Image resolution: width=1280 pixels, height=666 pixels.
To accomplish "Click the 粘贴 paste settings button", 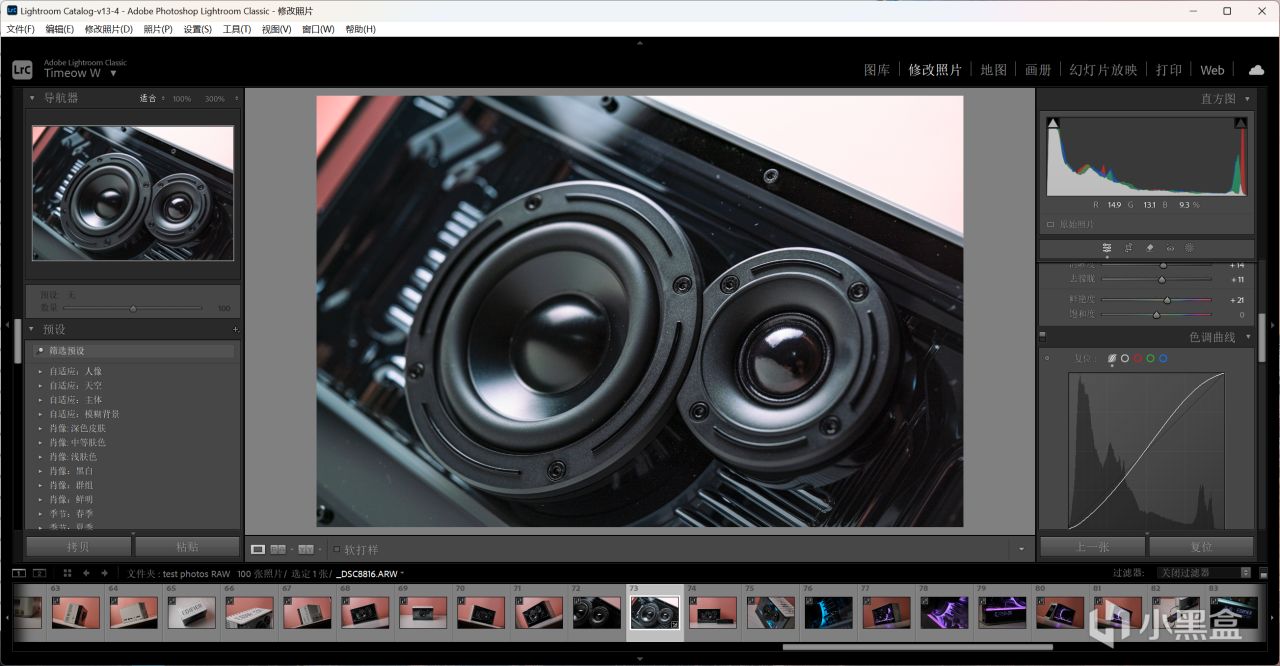I will point(187,547).
